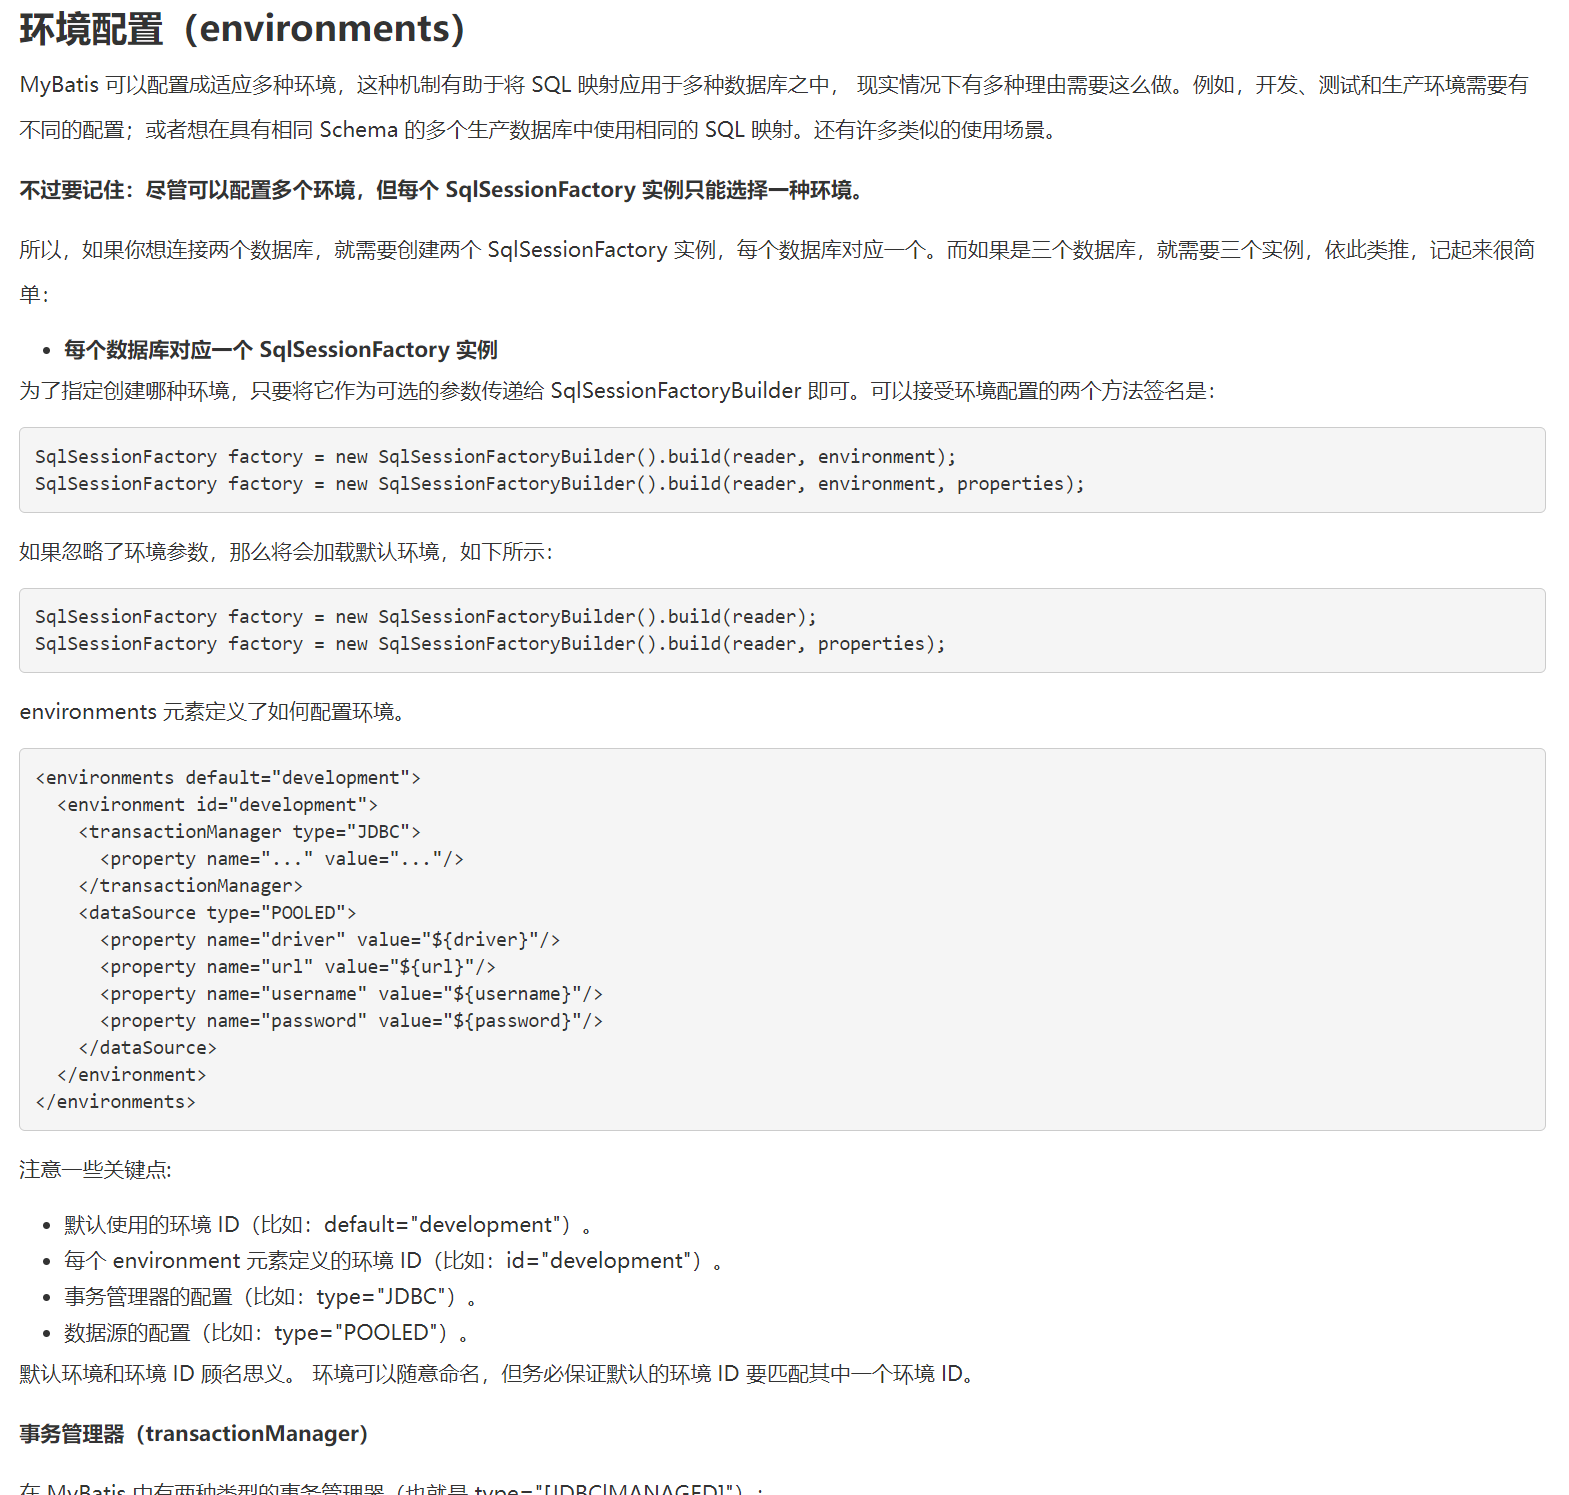
Task: Click sentence starting 默认环境和环境 ID 顾名思义
Action: 497,1374
